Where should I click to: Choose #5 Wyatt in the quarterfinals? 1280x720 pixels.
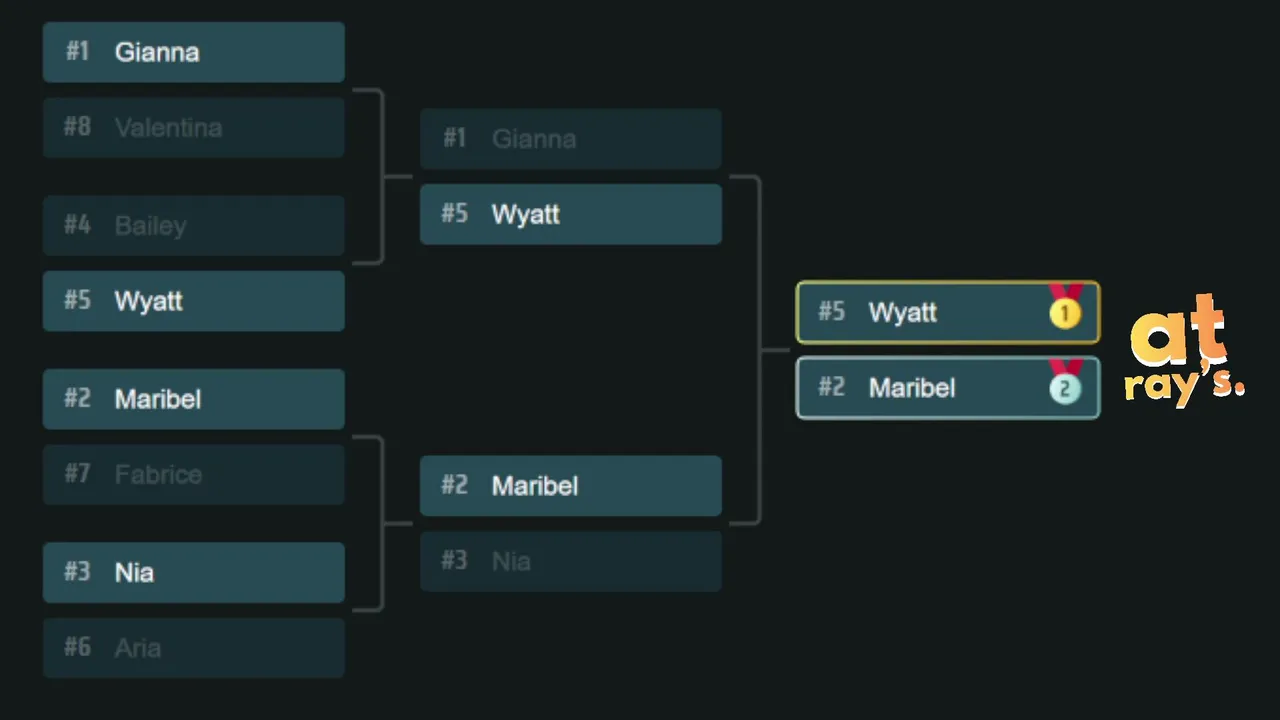[193, 301]
